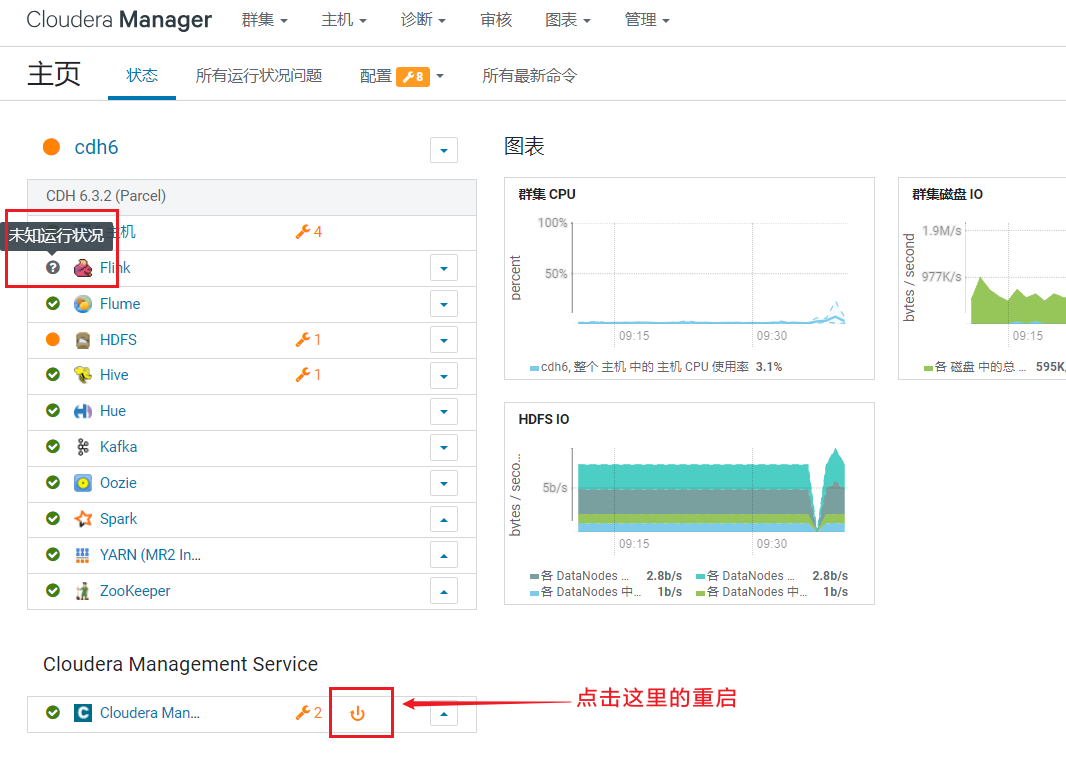Open the Oozie service actions dropdown
Screen dimensions: 1066x774
[x=444, y=484]
